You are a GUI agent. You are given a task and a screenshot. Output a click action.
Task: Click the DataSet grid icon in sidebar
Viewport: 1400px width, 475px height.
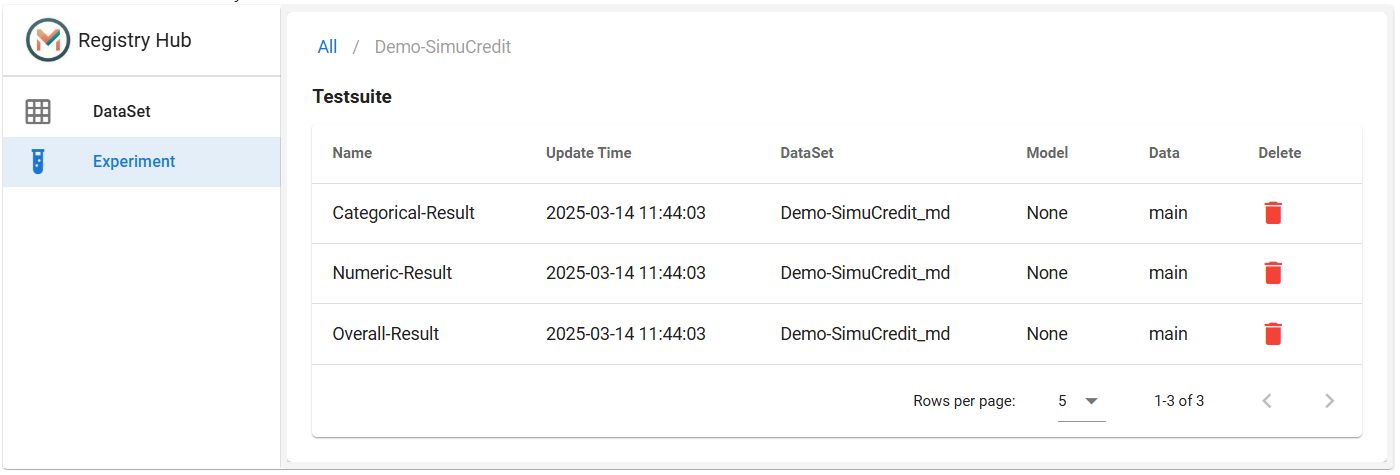pos(38,112)
